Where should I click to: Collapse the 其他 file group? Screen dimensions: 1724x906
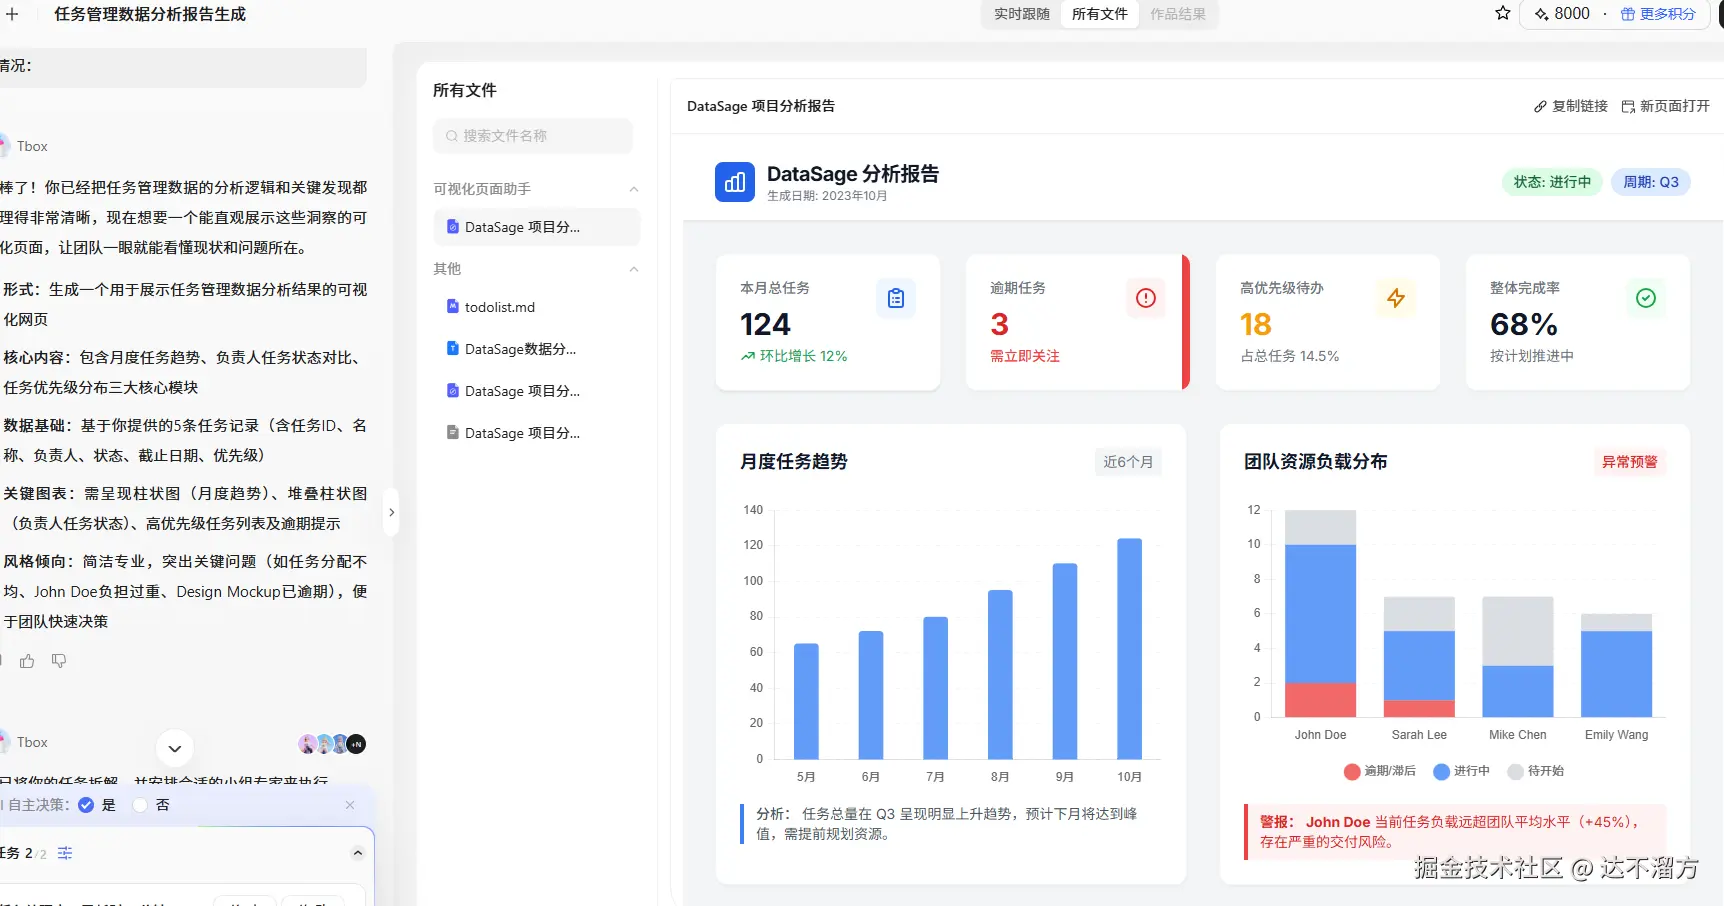click(x=633, y=269)
